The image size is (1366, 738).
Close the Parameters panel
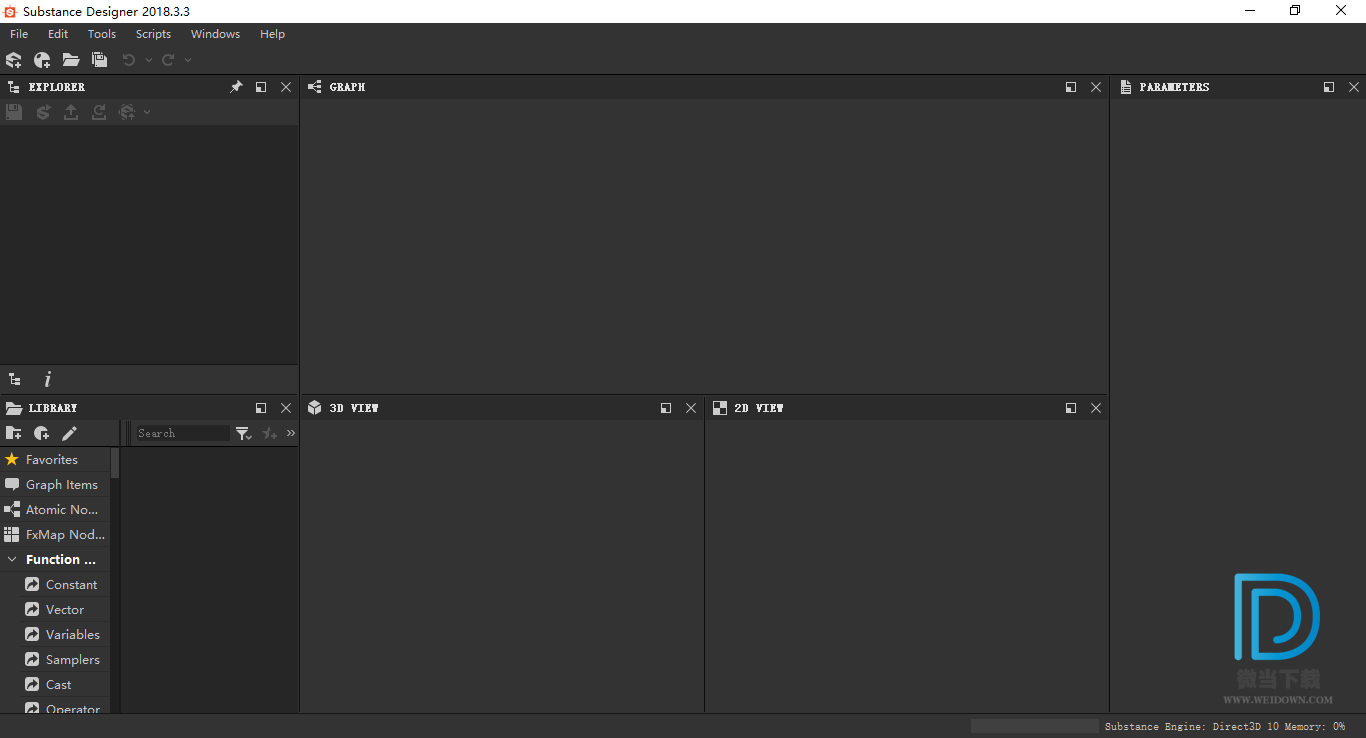point(1354,87)
